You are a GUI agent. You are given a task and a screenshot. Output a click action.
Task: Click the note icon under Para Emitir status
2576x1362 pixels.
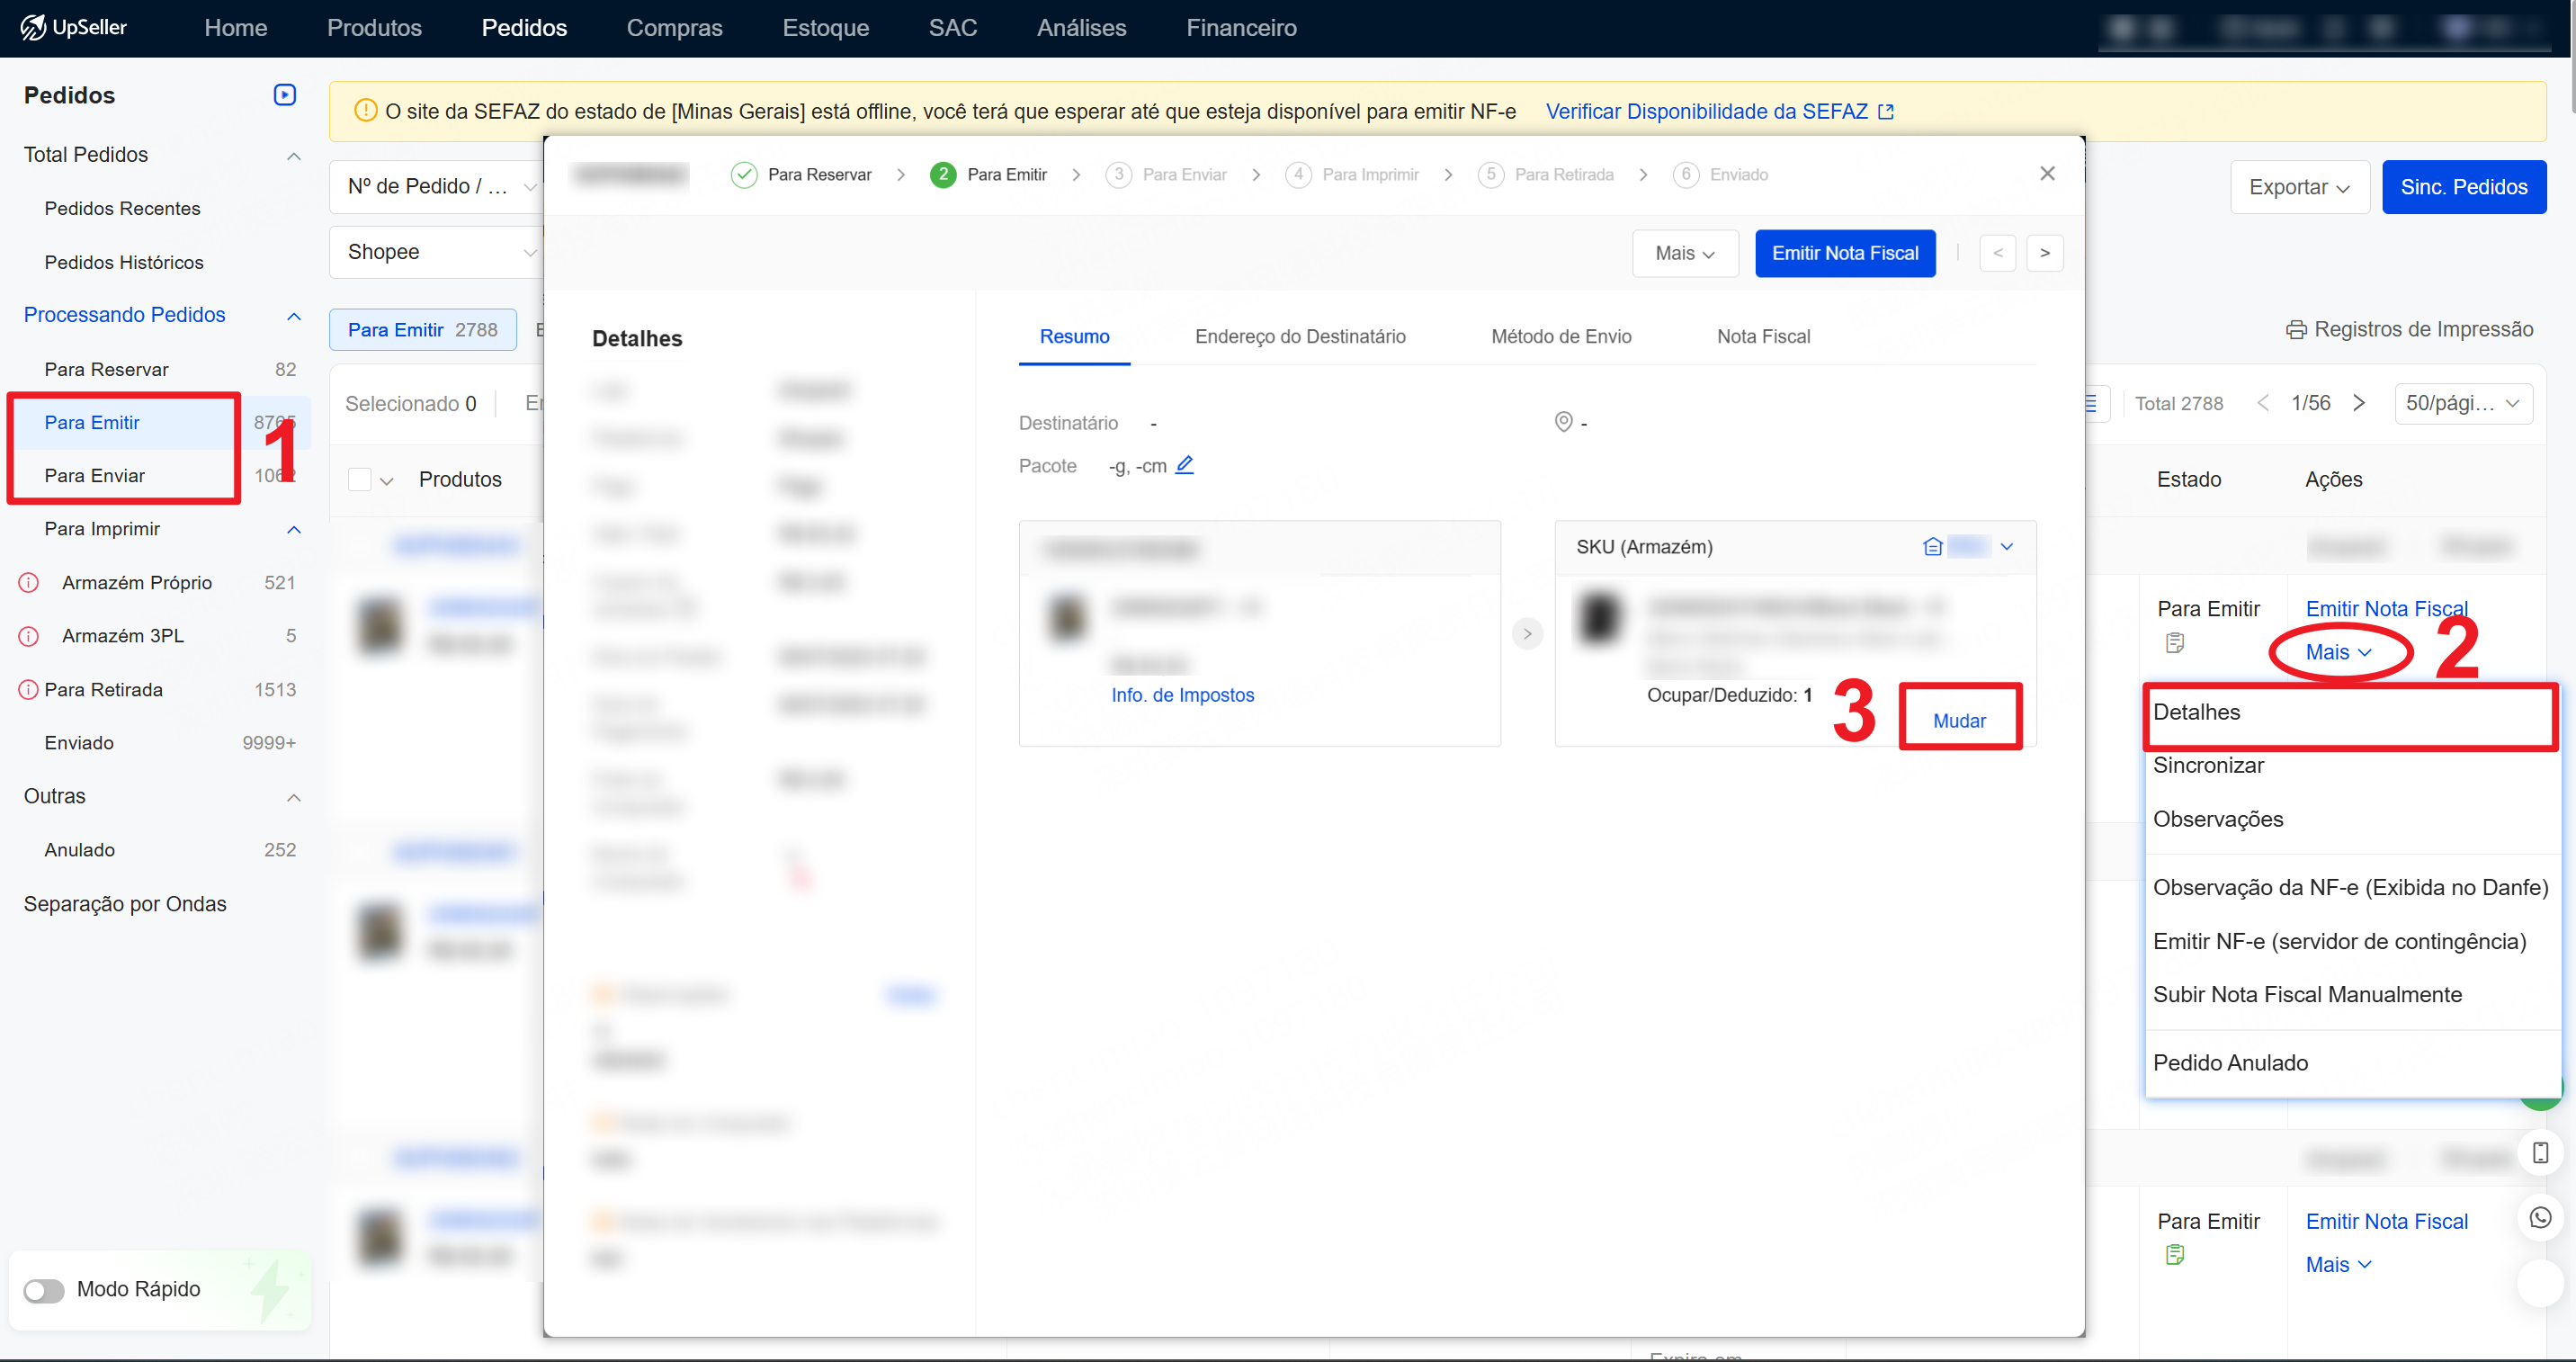click(x=2174, y=643)
